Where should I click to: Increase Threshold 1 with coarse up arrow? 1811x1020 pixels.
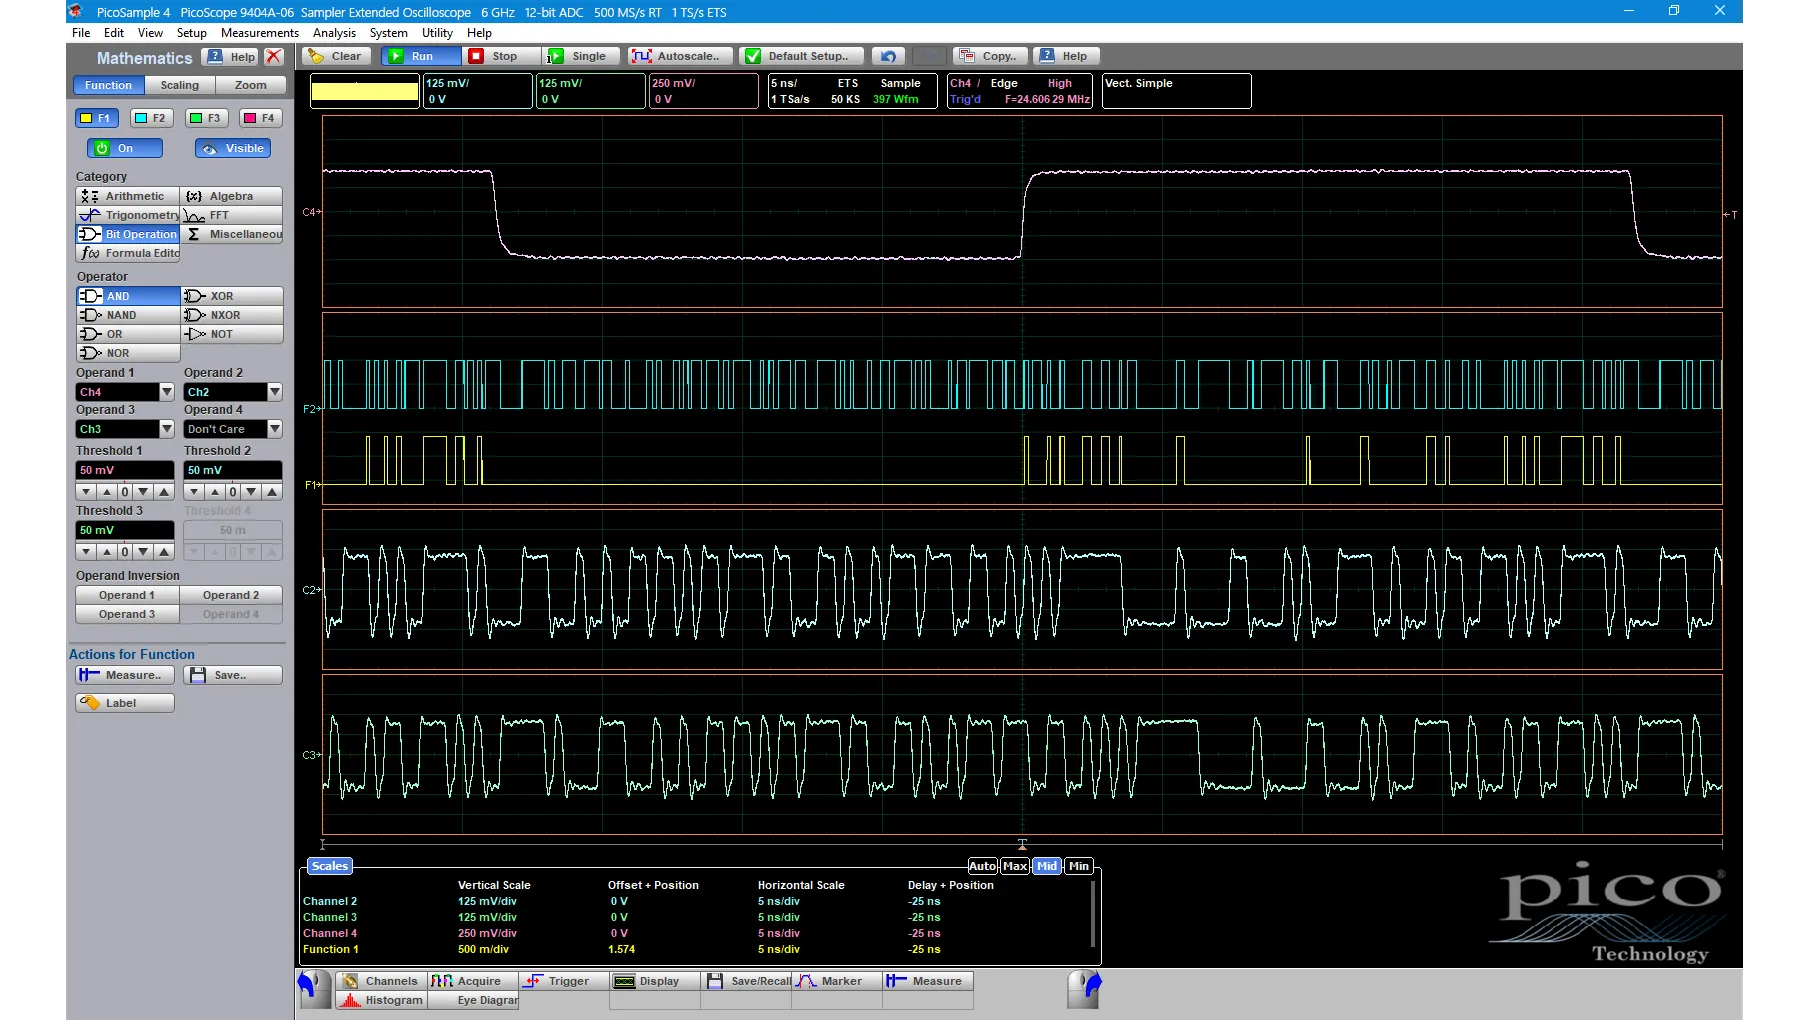[x=165, y=492]
